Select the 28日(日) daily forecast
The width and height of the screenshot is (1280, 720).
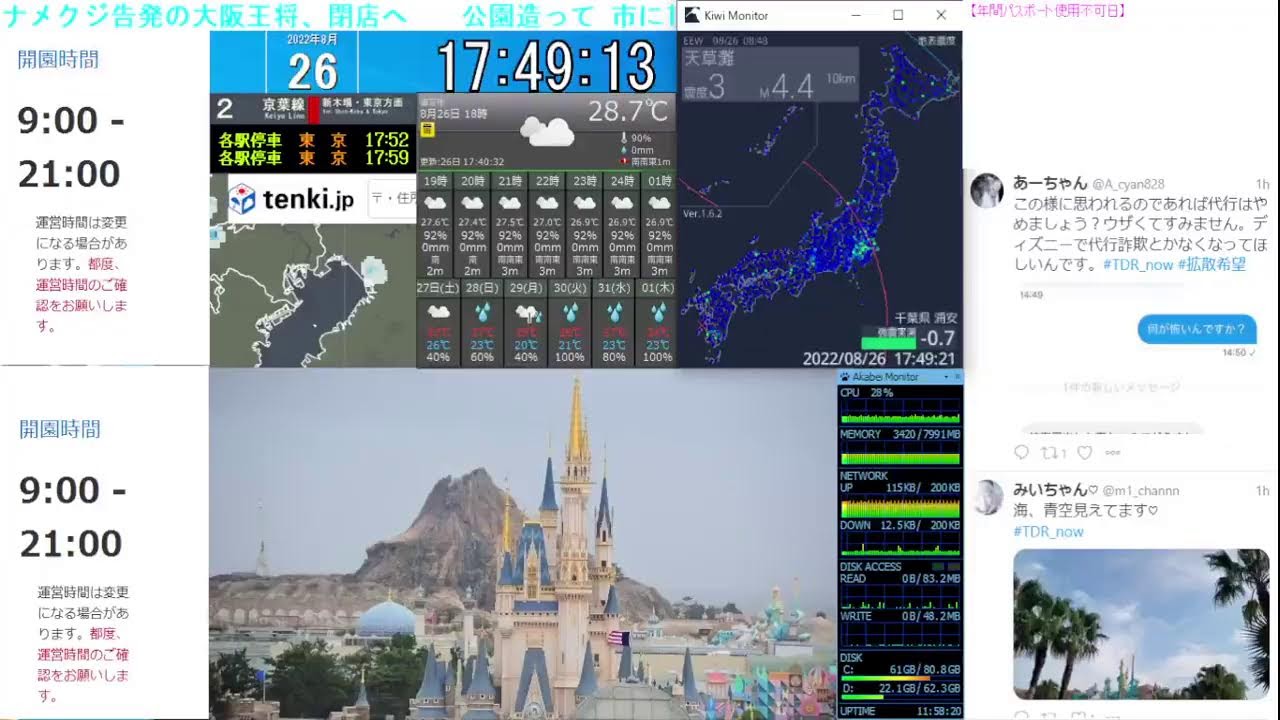tap(482, 323)
